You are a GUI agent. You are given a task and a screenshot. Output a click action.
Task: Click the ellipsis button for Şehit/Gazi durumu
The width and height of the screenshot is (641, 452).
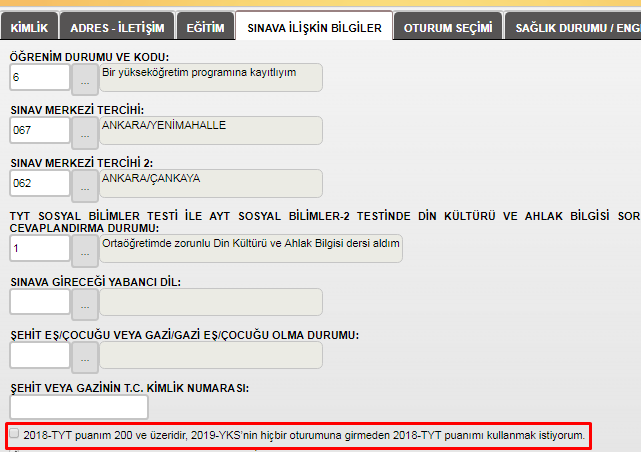pyautogui.click(x=84, y=355)
